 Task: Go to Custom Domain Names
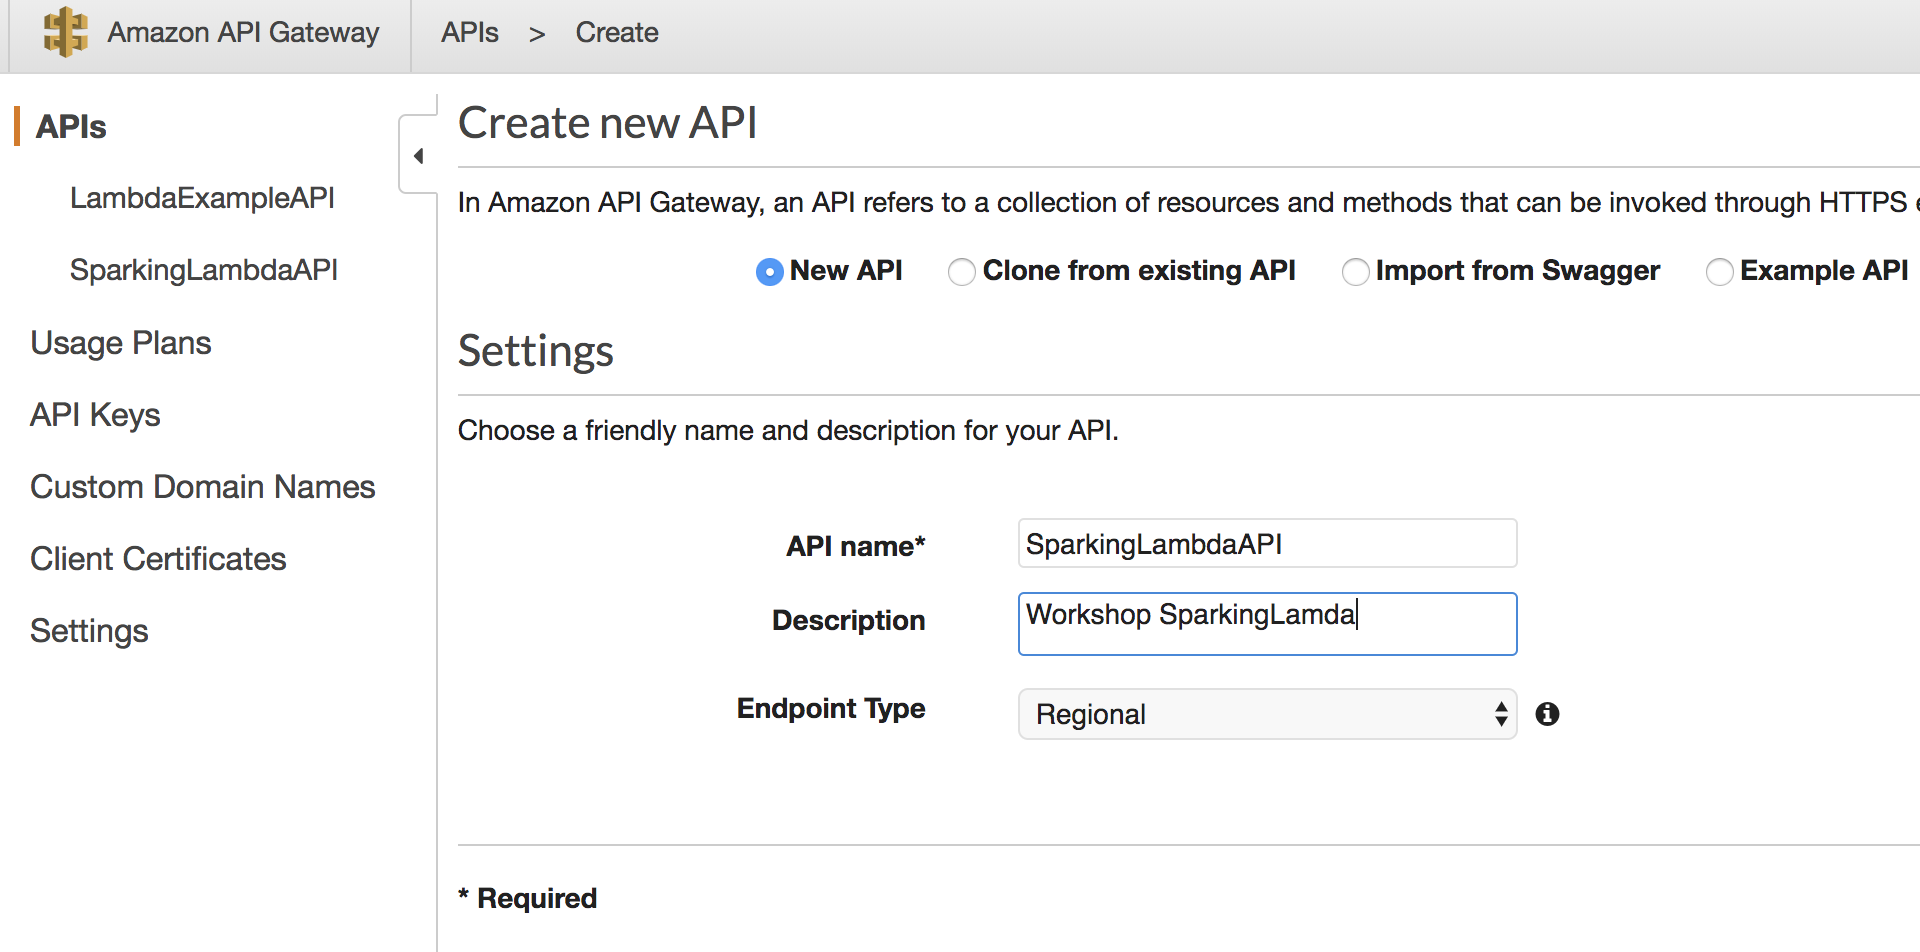pyautogui.click(x=203, y=487)
